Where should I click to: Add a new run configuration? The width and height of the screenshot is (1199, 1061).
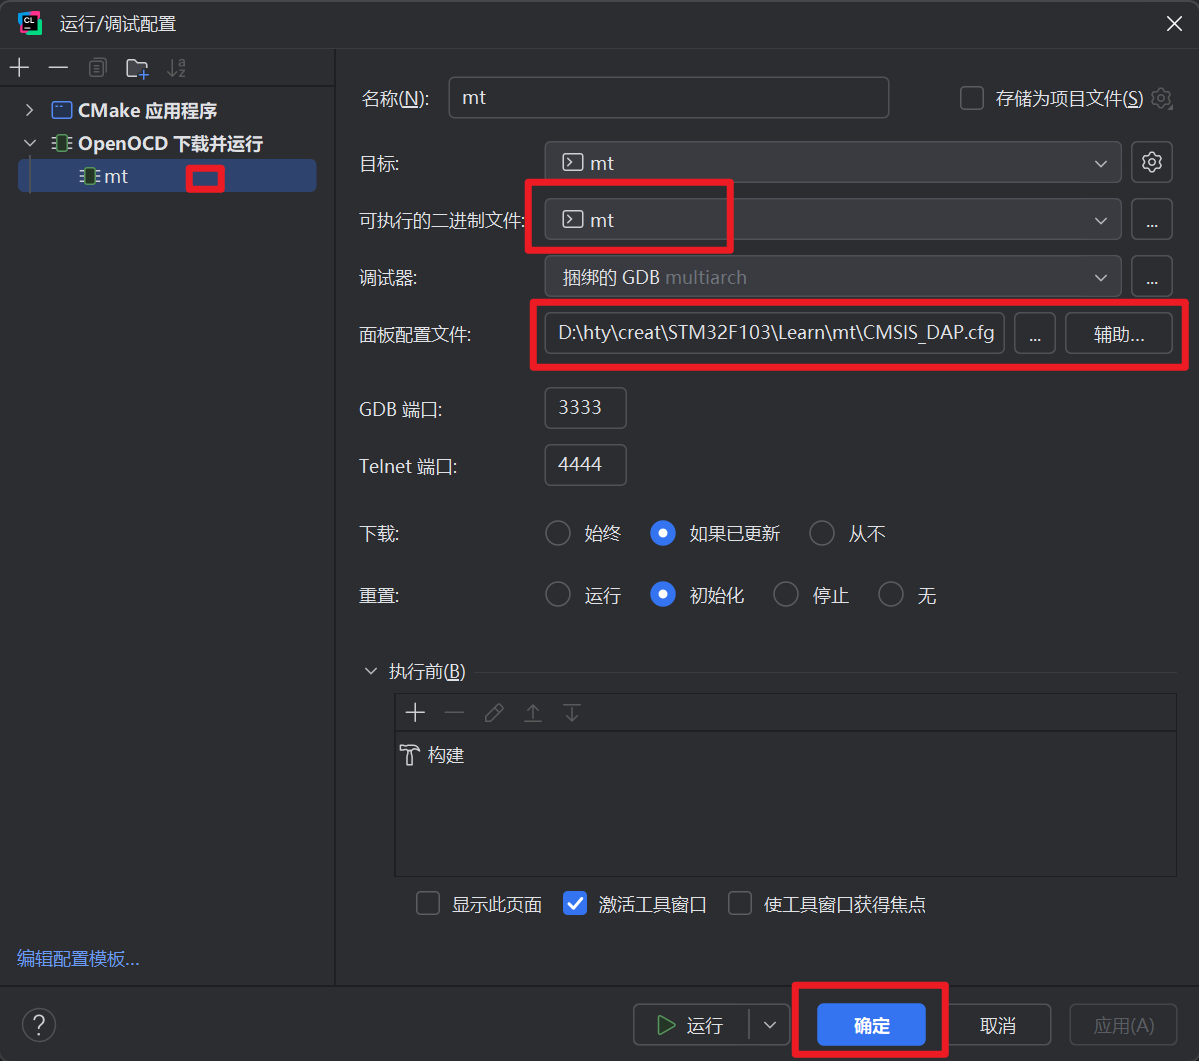[19, 68]
